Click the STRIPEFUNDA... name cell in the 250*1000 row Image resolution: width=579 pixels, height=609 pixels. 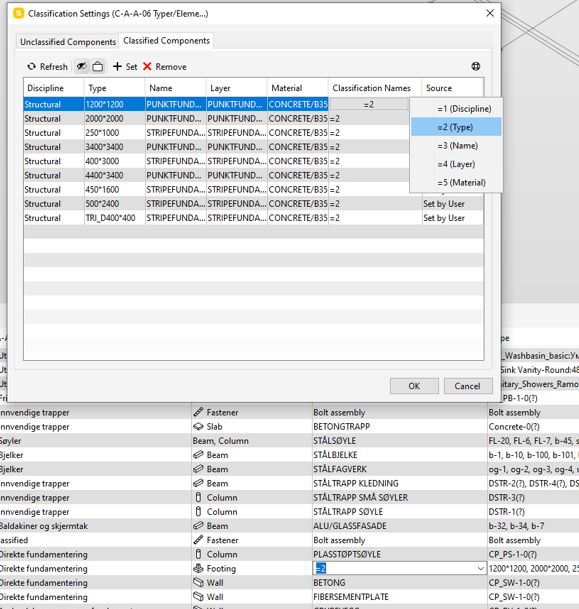tap(176, 133)
